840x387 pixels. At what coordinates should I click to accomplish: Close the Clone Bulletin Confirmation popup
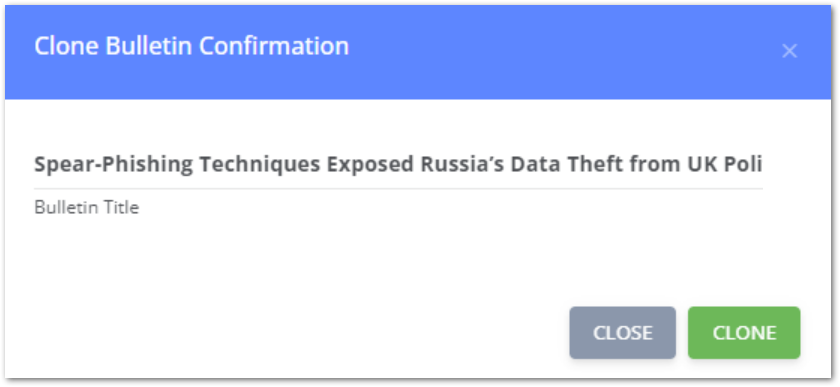coord(789,51)
